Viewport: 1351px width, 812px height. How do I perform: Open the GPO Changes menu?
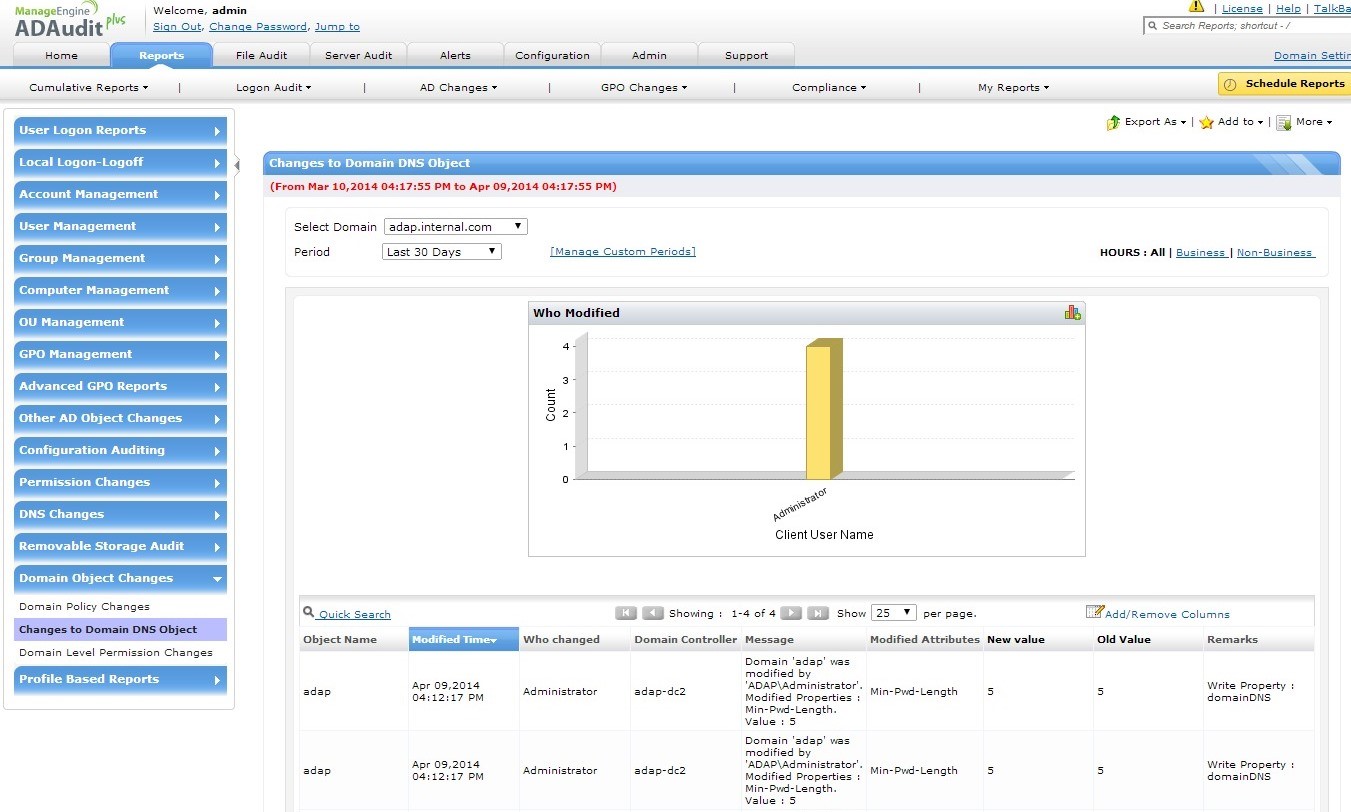pyautogui.click(x=643, y=88)
